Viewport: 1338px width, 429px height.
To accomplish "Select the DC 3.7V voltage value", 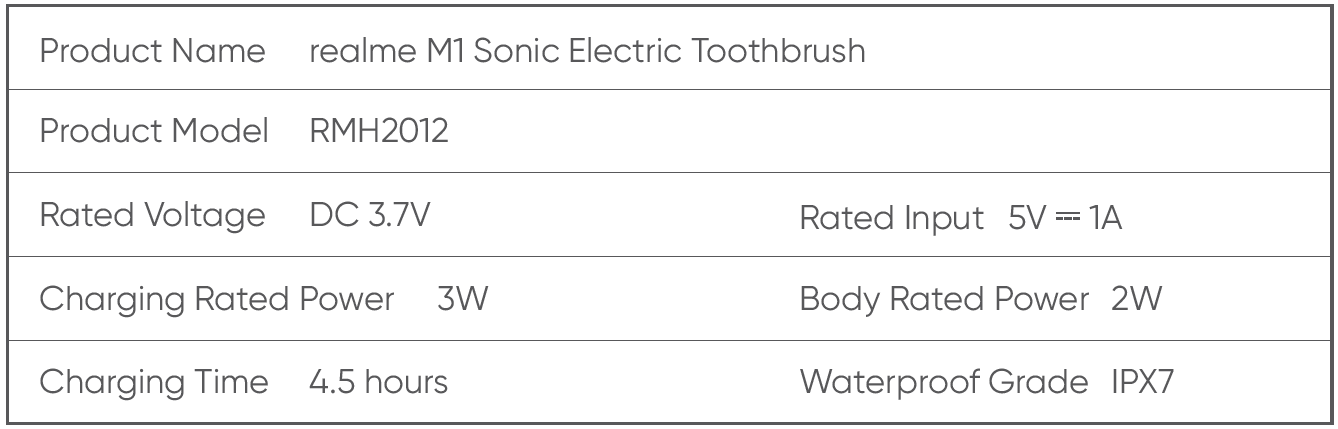I will click(x=370, y=215).
